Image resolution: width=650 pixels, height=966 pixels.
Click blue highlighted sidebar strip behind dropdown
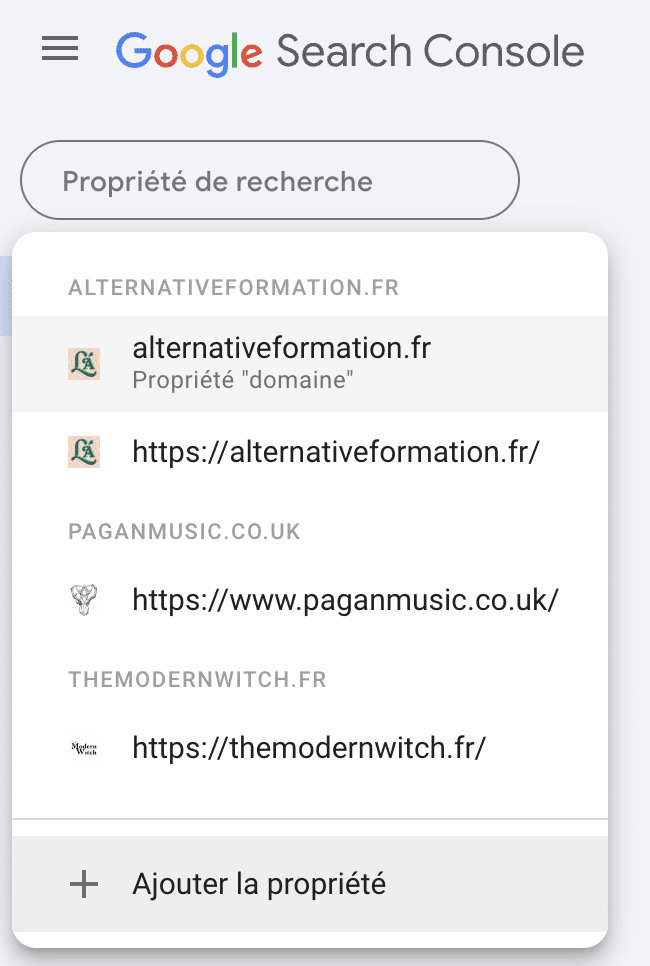6,296
